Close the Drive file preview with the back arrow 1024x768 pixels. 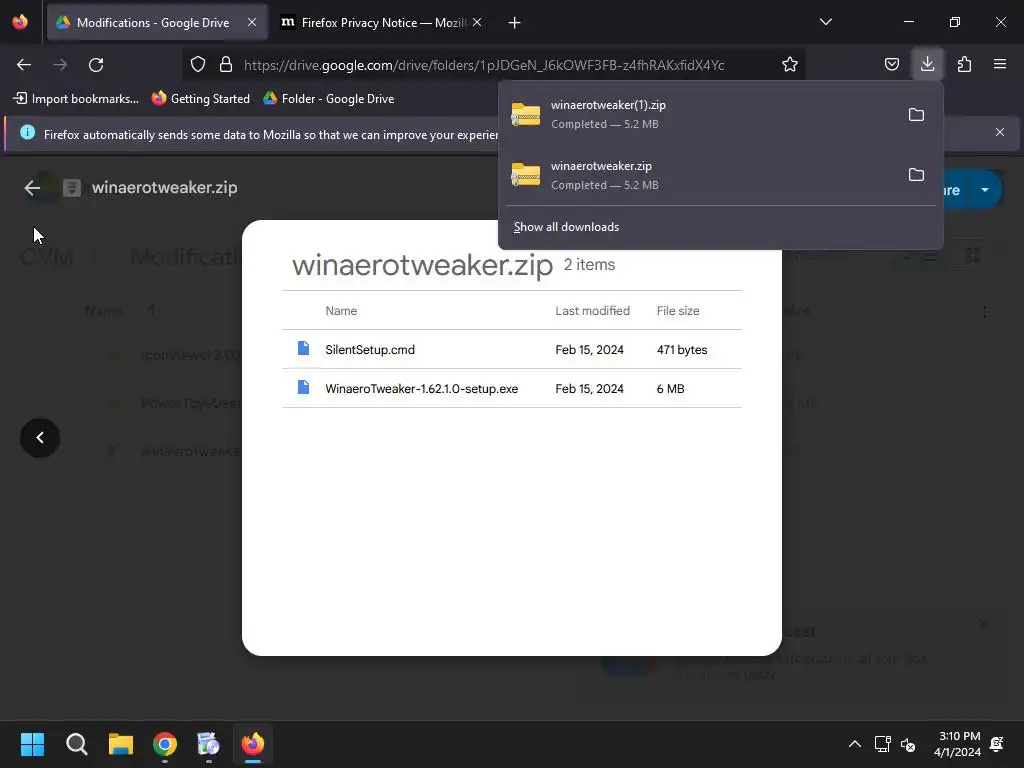coord(32,188)
